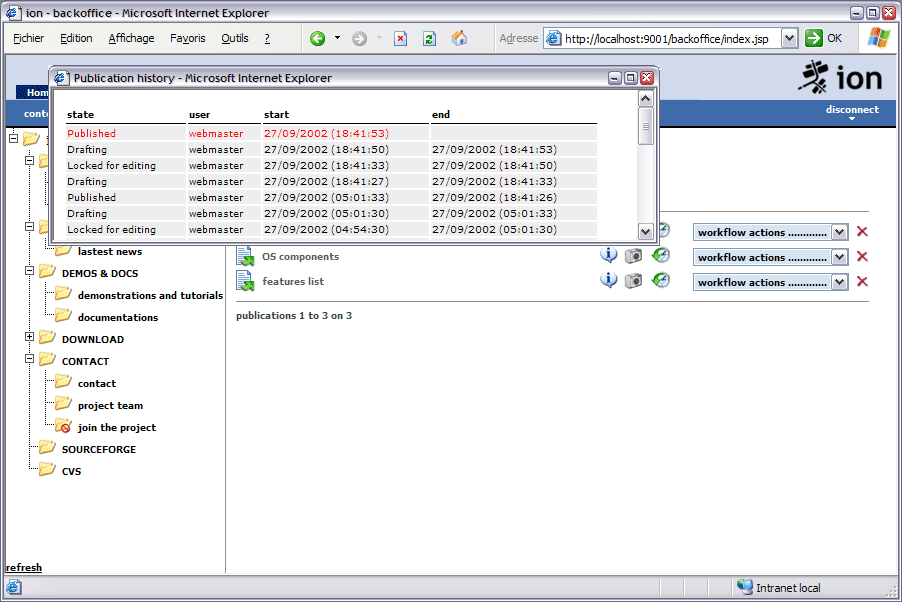Show info for OS components publication
The image size is (902, 602).
(x=609, y=255)
